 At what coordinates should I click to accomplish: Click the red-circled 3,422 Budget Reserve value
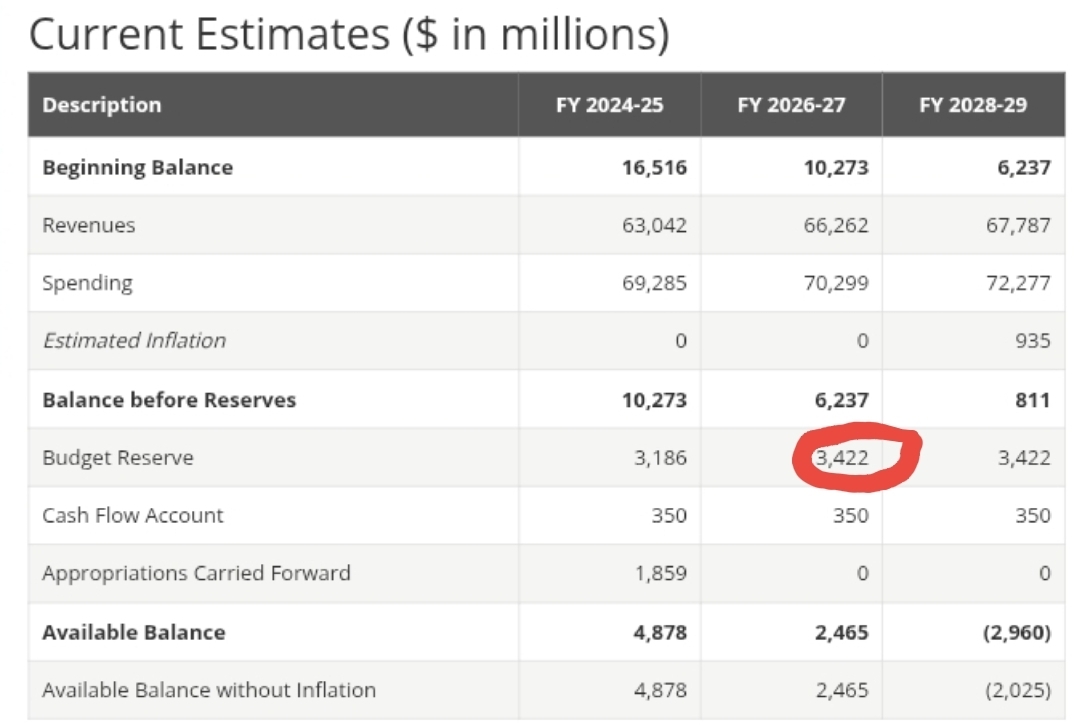click(x=842, y=458)
